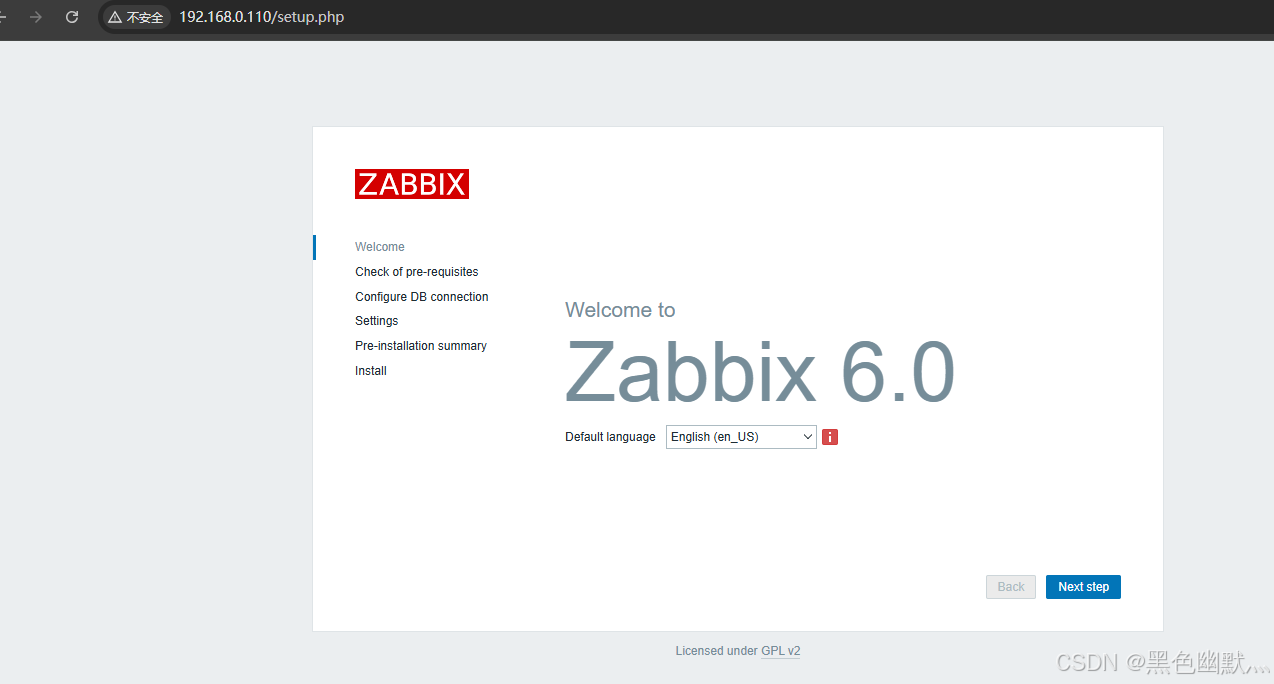The width and height of the screenshot is (1274, 684).
Task: Click the disabled Back button
Action: coord(1011,587)
